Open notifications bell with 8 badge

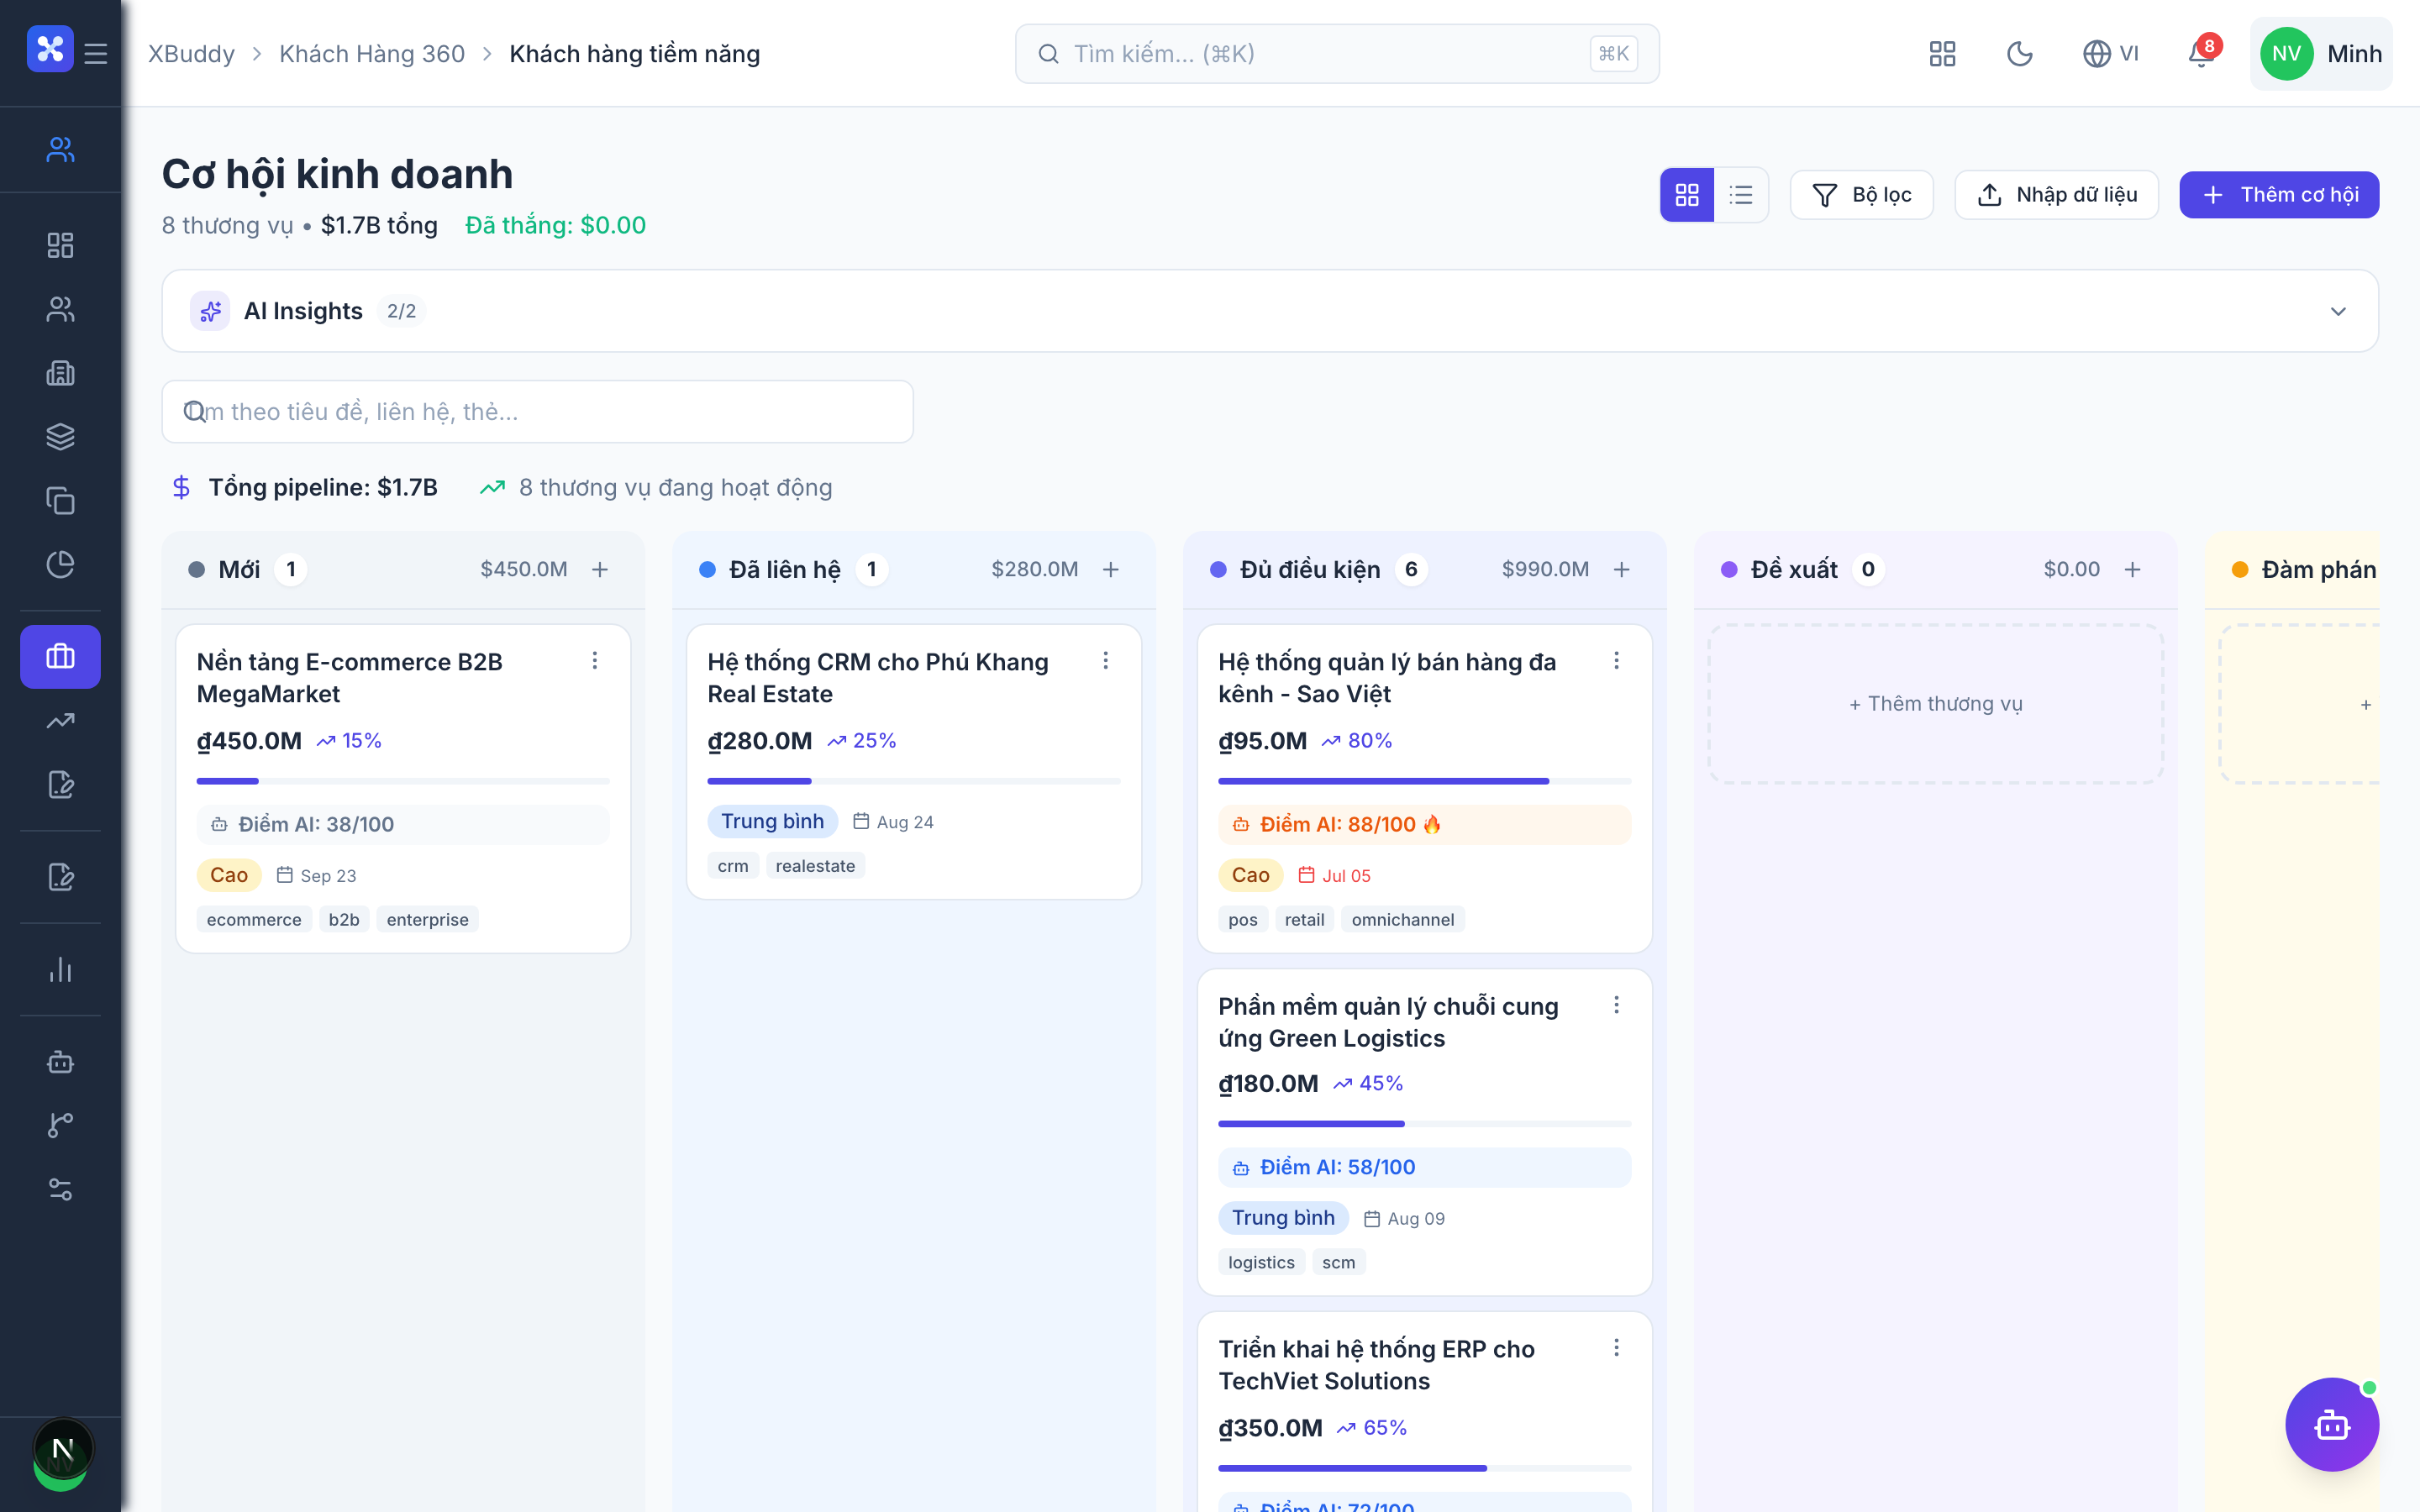2202,53
